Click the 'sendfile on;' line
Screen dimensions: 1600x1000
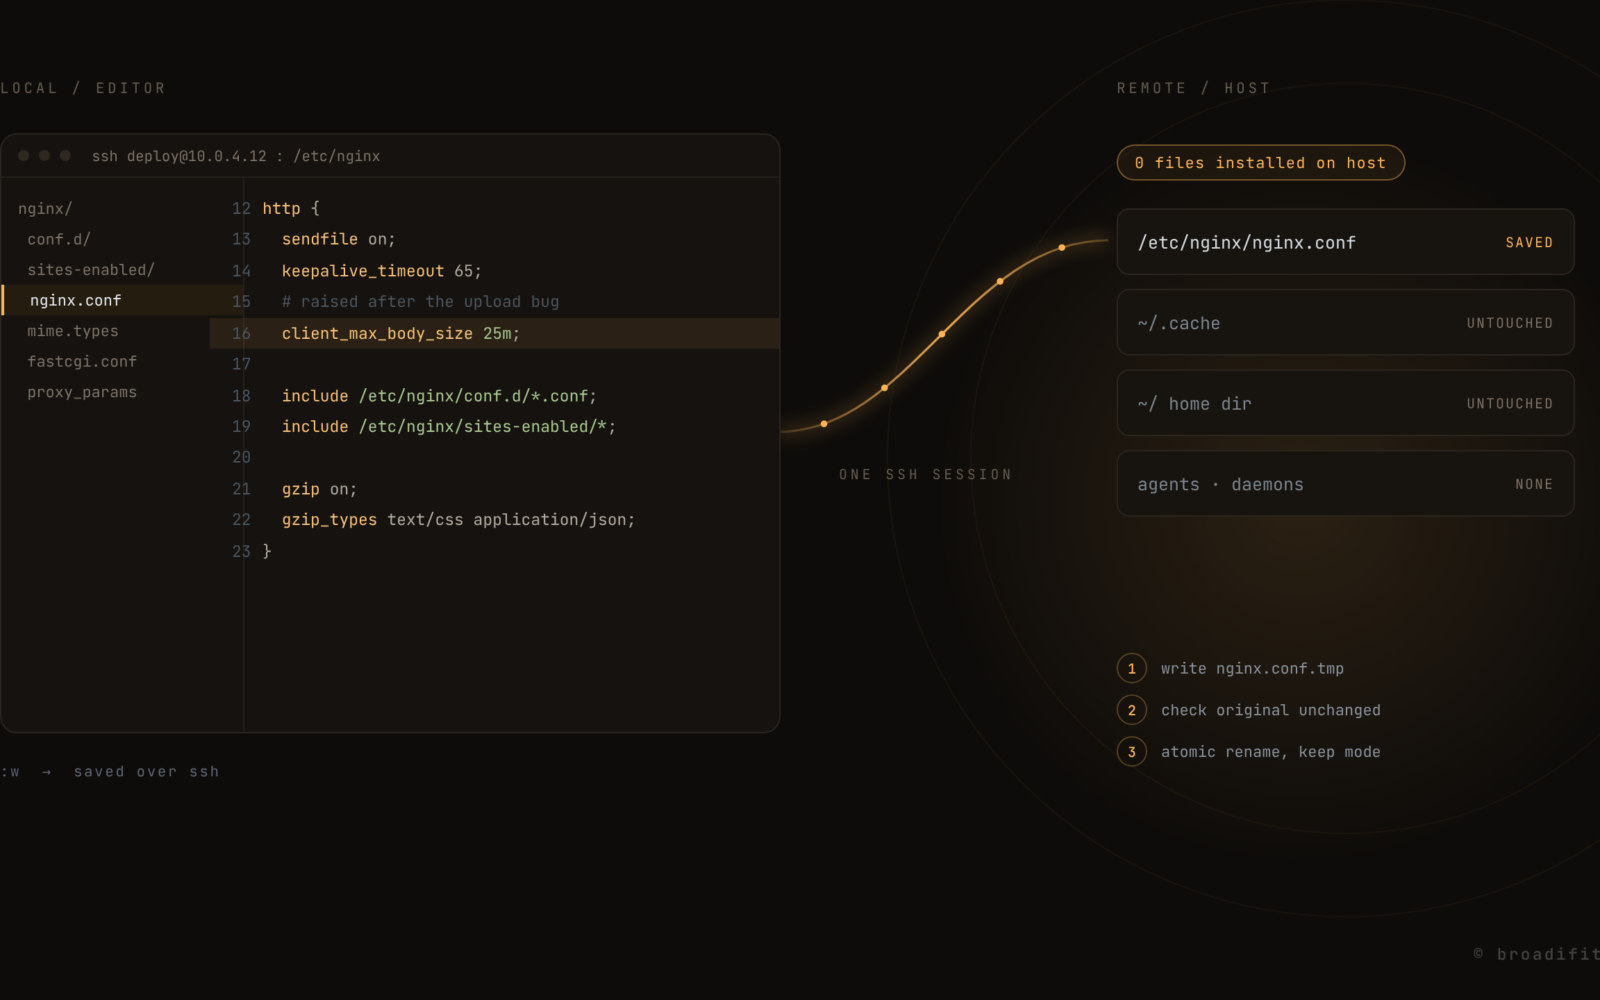pos(338,239)
